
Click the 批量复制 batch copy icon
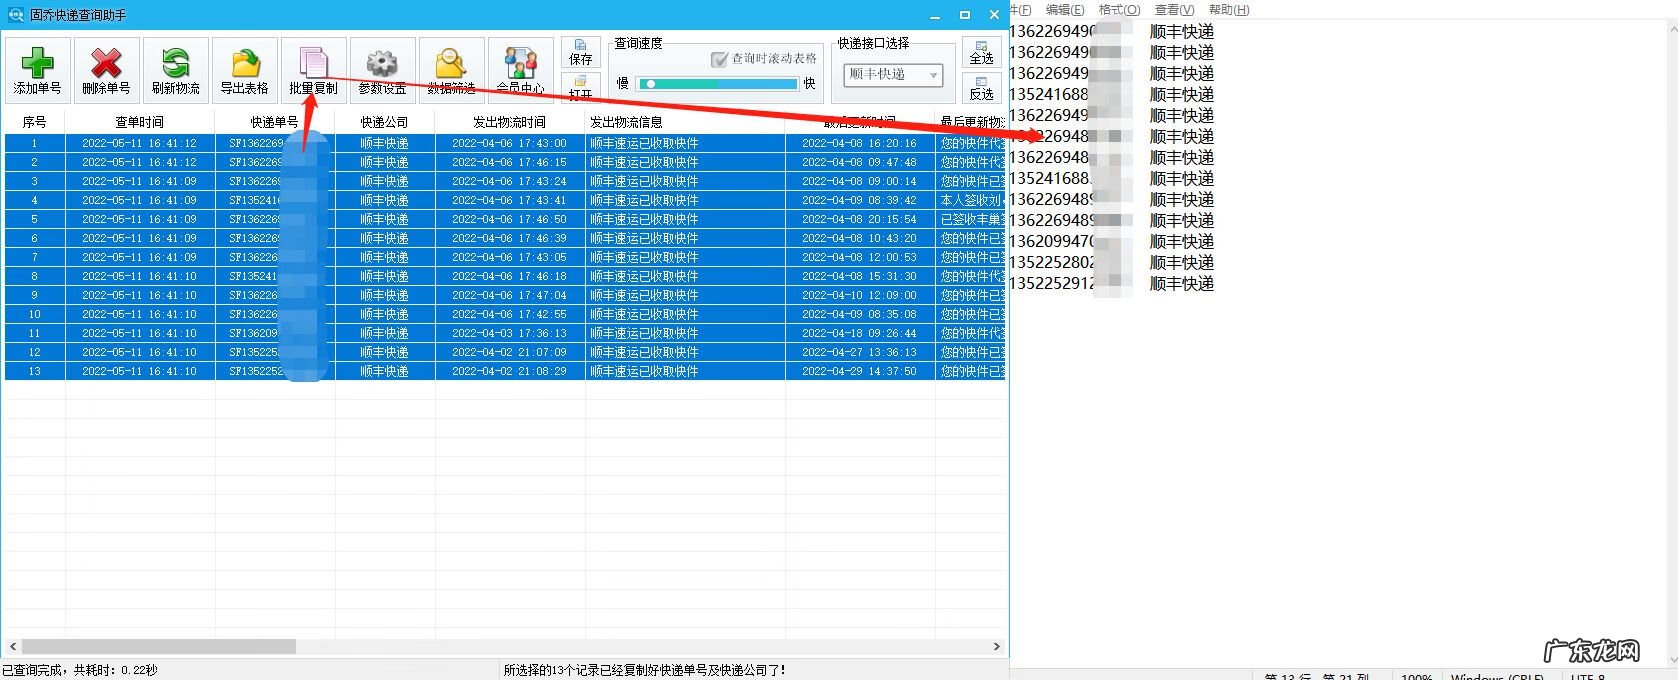[314, 70]
